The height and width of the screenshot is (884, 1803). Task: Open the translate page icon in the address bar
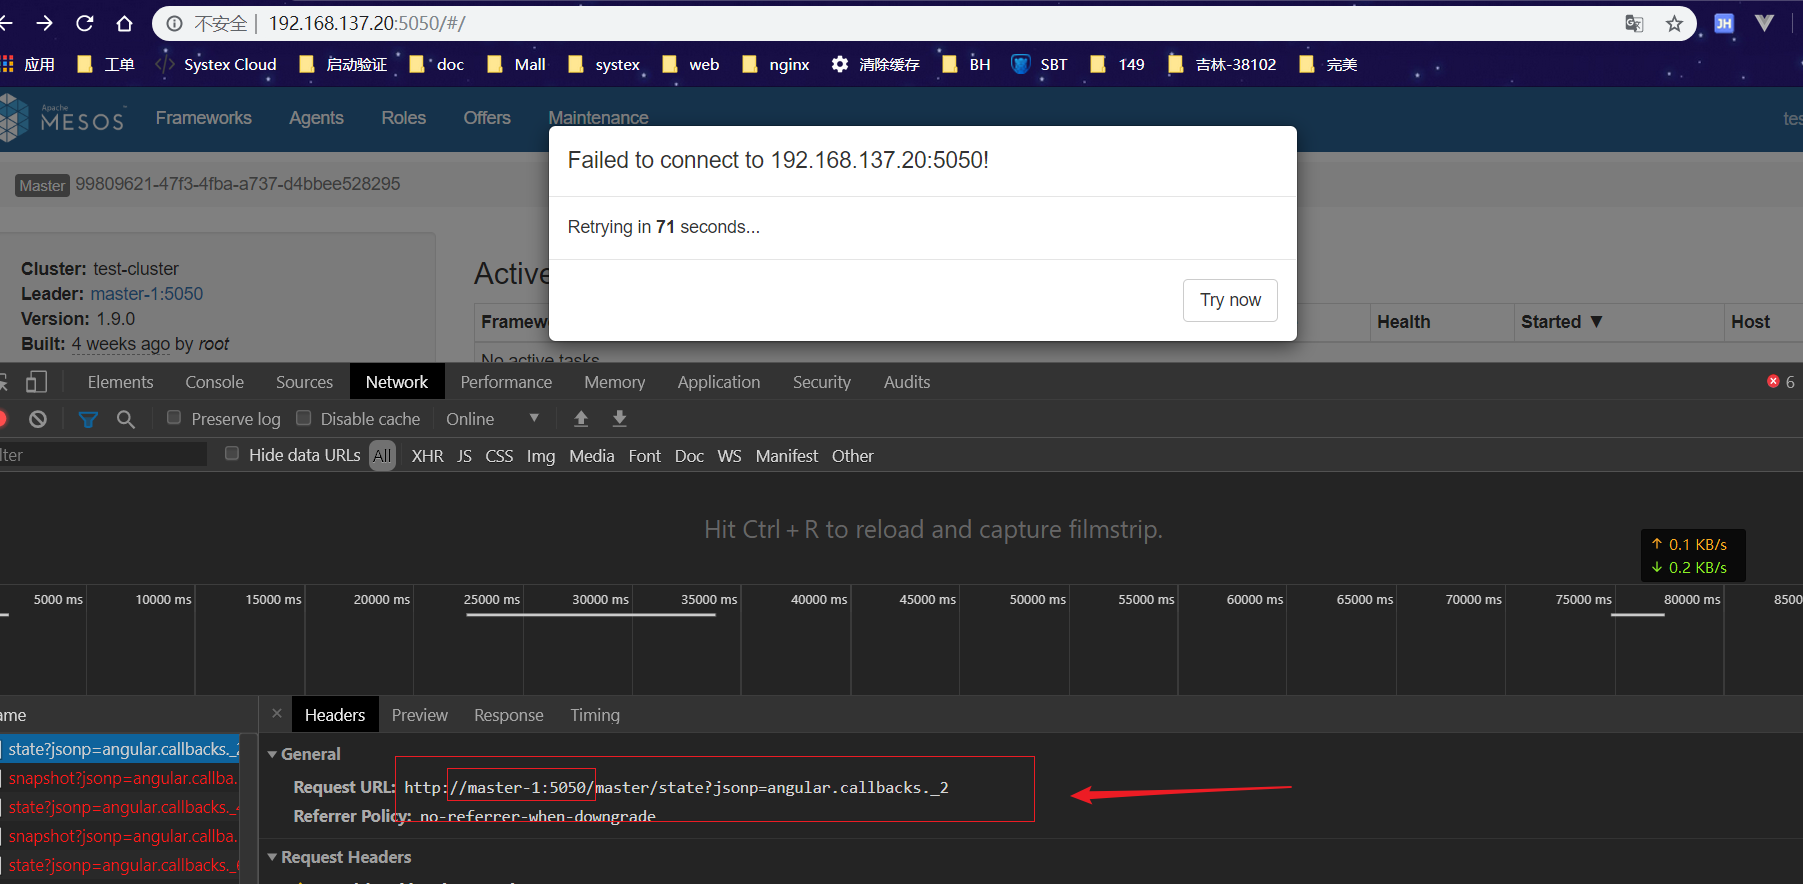(1634, 23)
